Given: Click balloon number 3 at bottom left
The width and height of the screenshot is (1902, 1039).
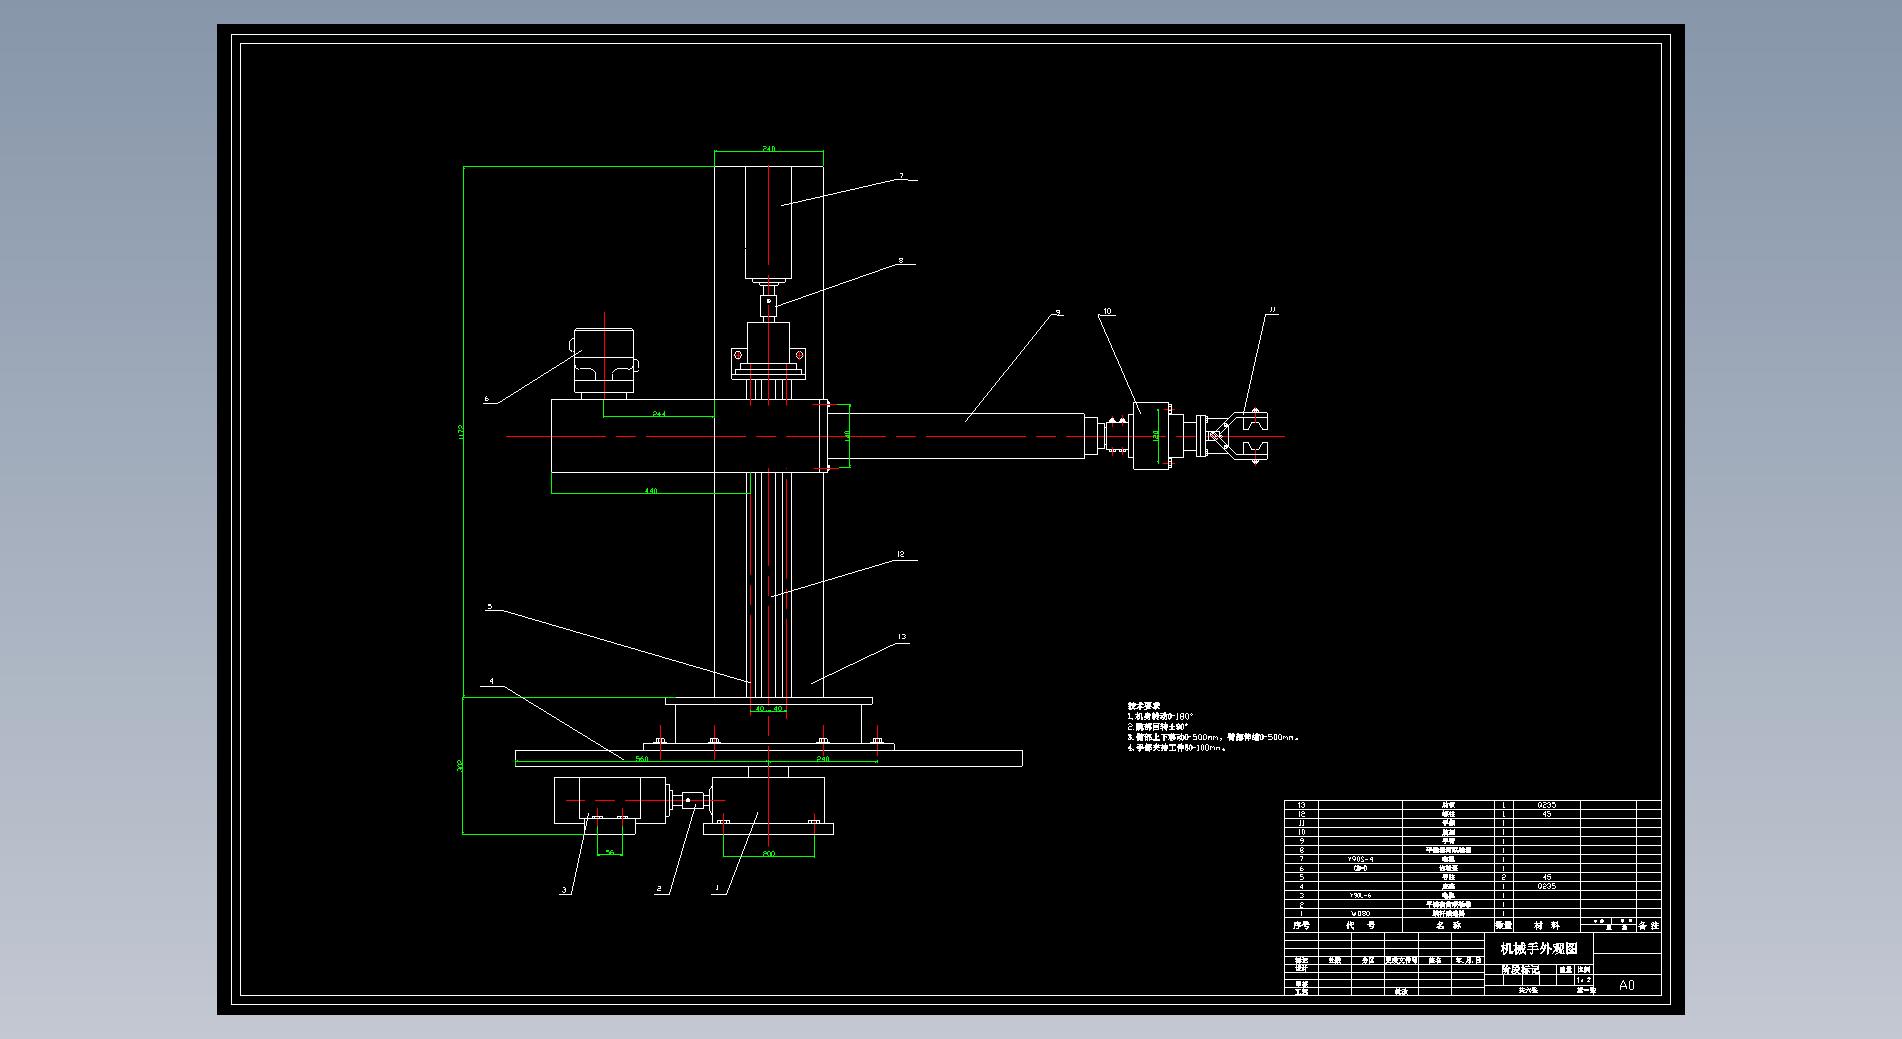Looking at the screenshot, I should [x=564, y=889].
